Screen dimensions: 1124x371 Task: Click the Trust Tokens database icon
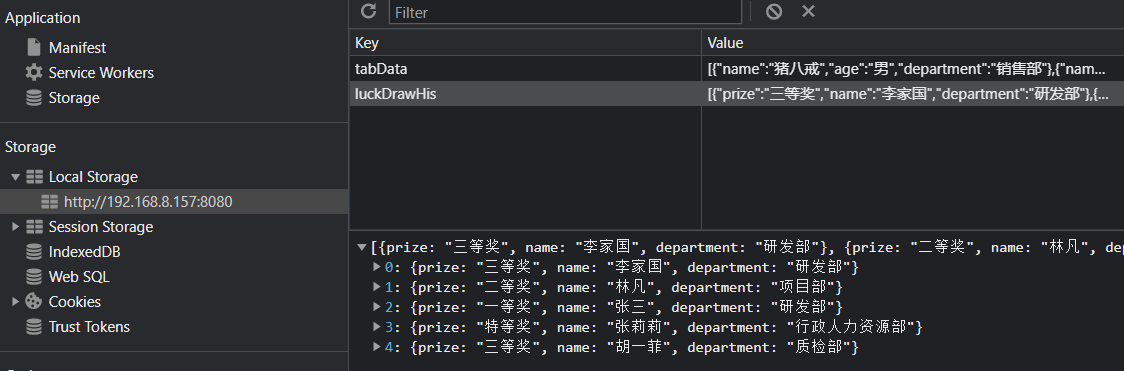coord(34,327)
